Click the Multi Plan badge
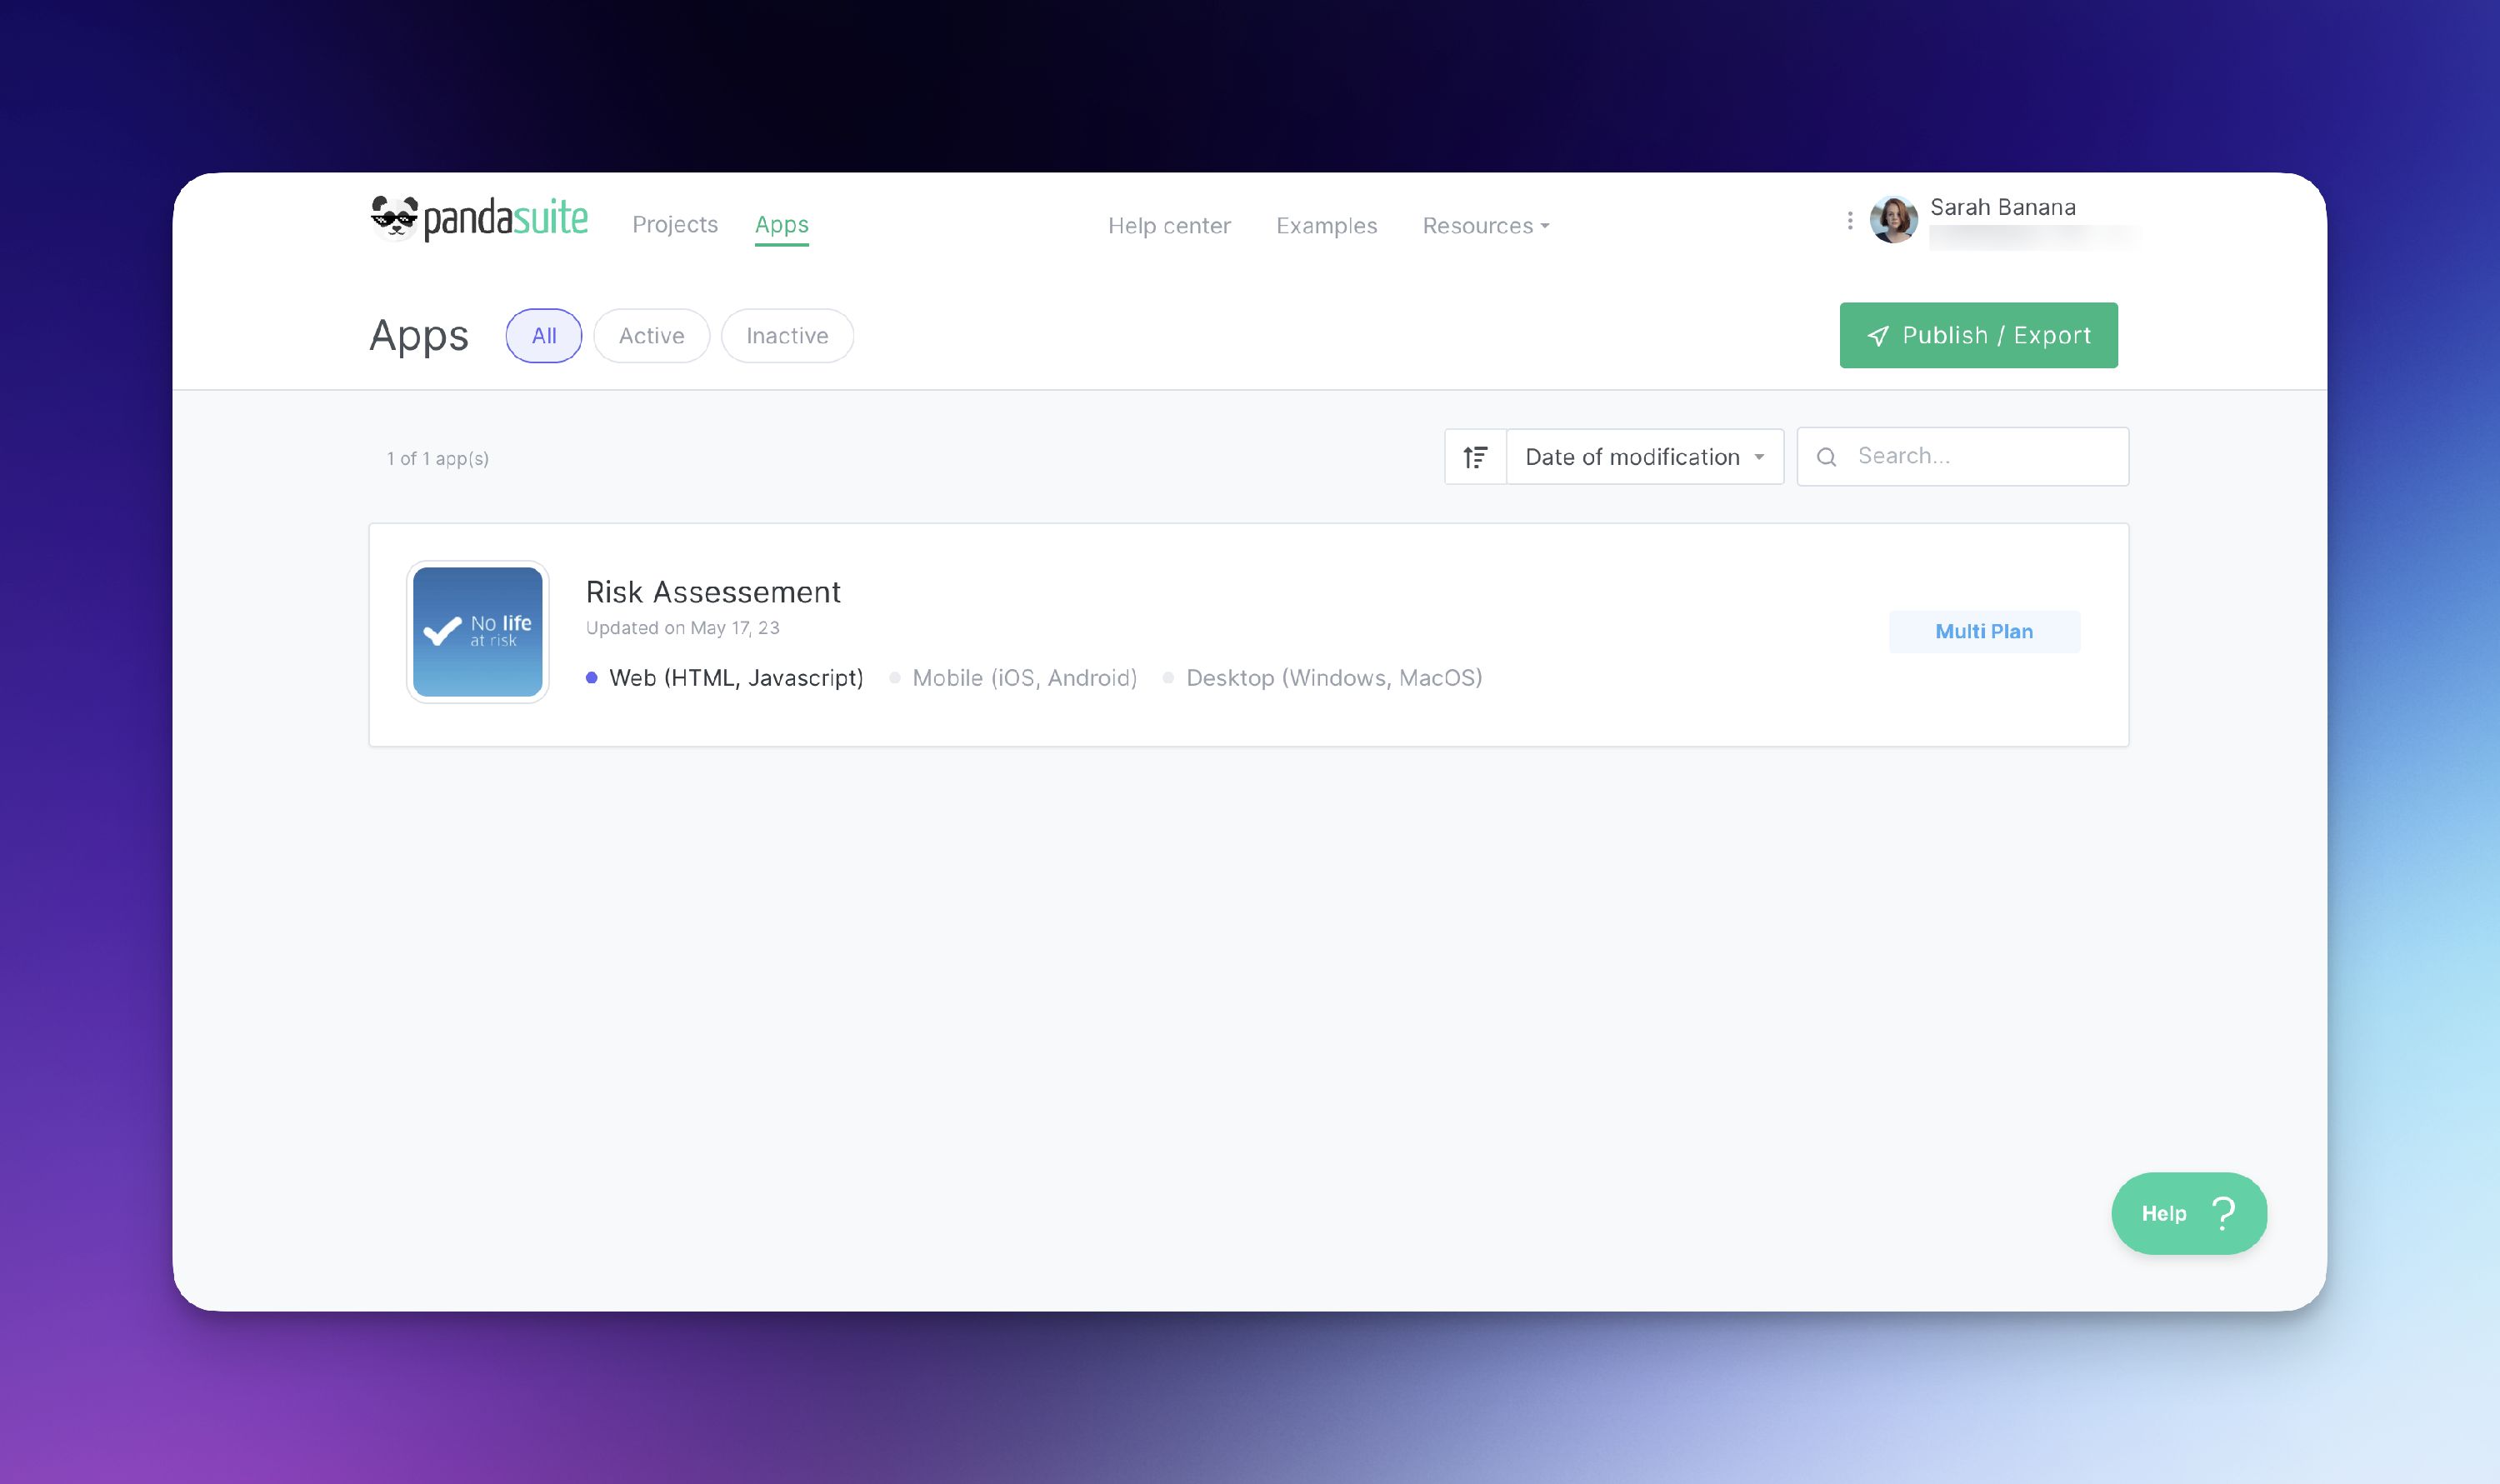This screenshot has width=2500, height=1484. point(1984,631)
